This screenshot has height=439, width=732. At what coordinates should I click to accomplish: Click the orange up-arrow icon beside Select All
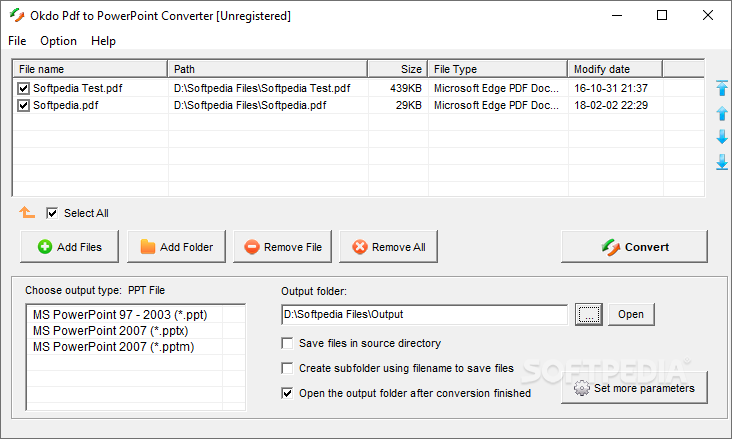pos(27,212)
